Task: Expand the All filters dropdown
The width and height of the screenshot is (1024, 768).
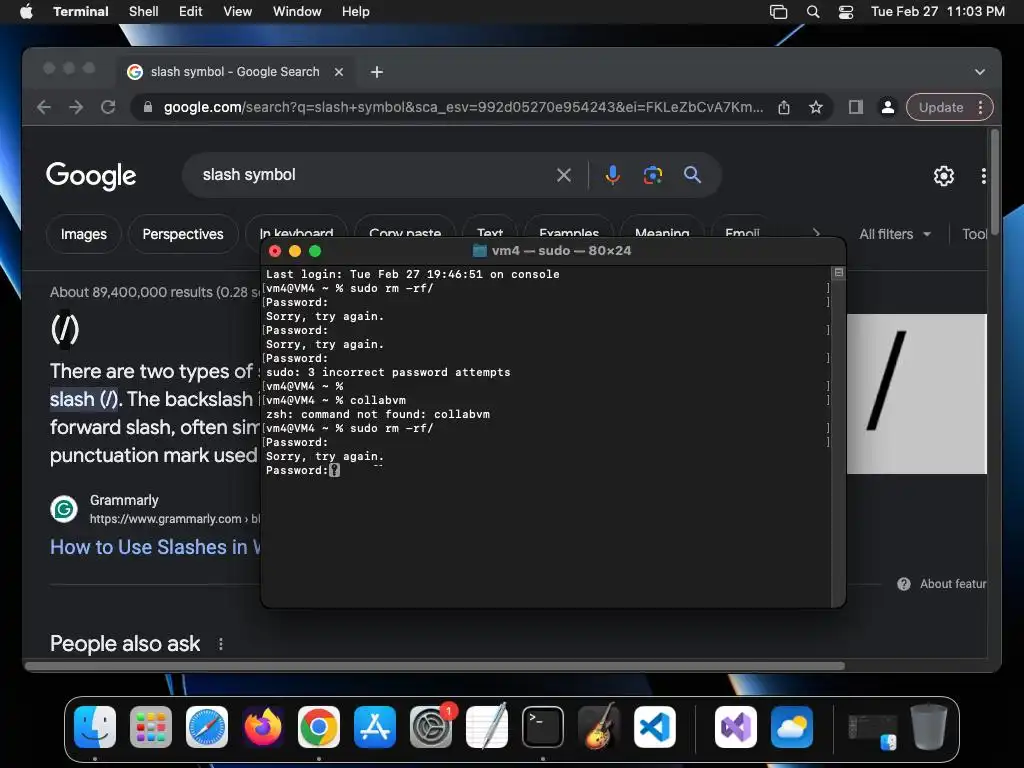Action: [895, 234]
